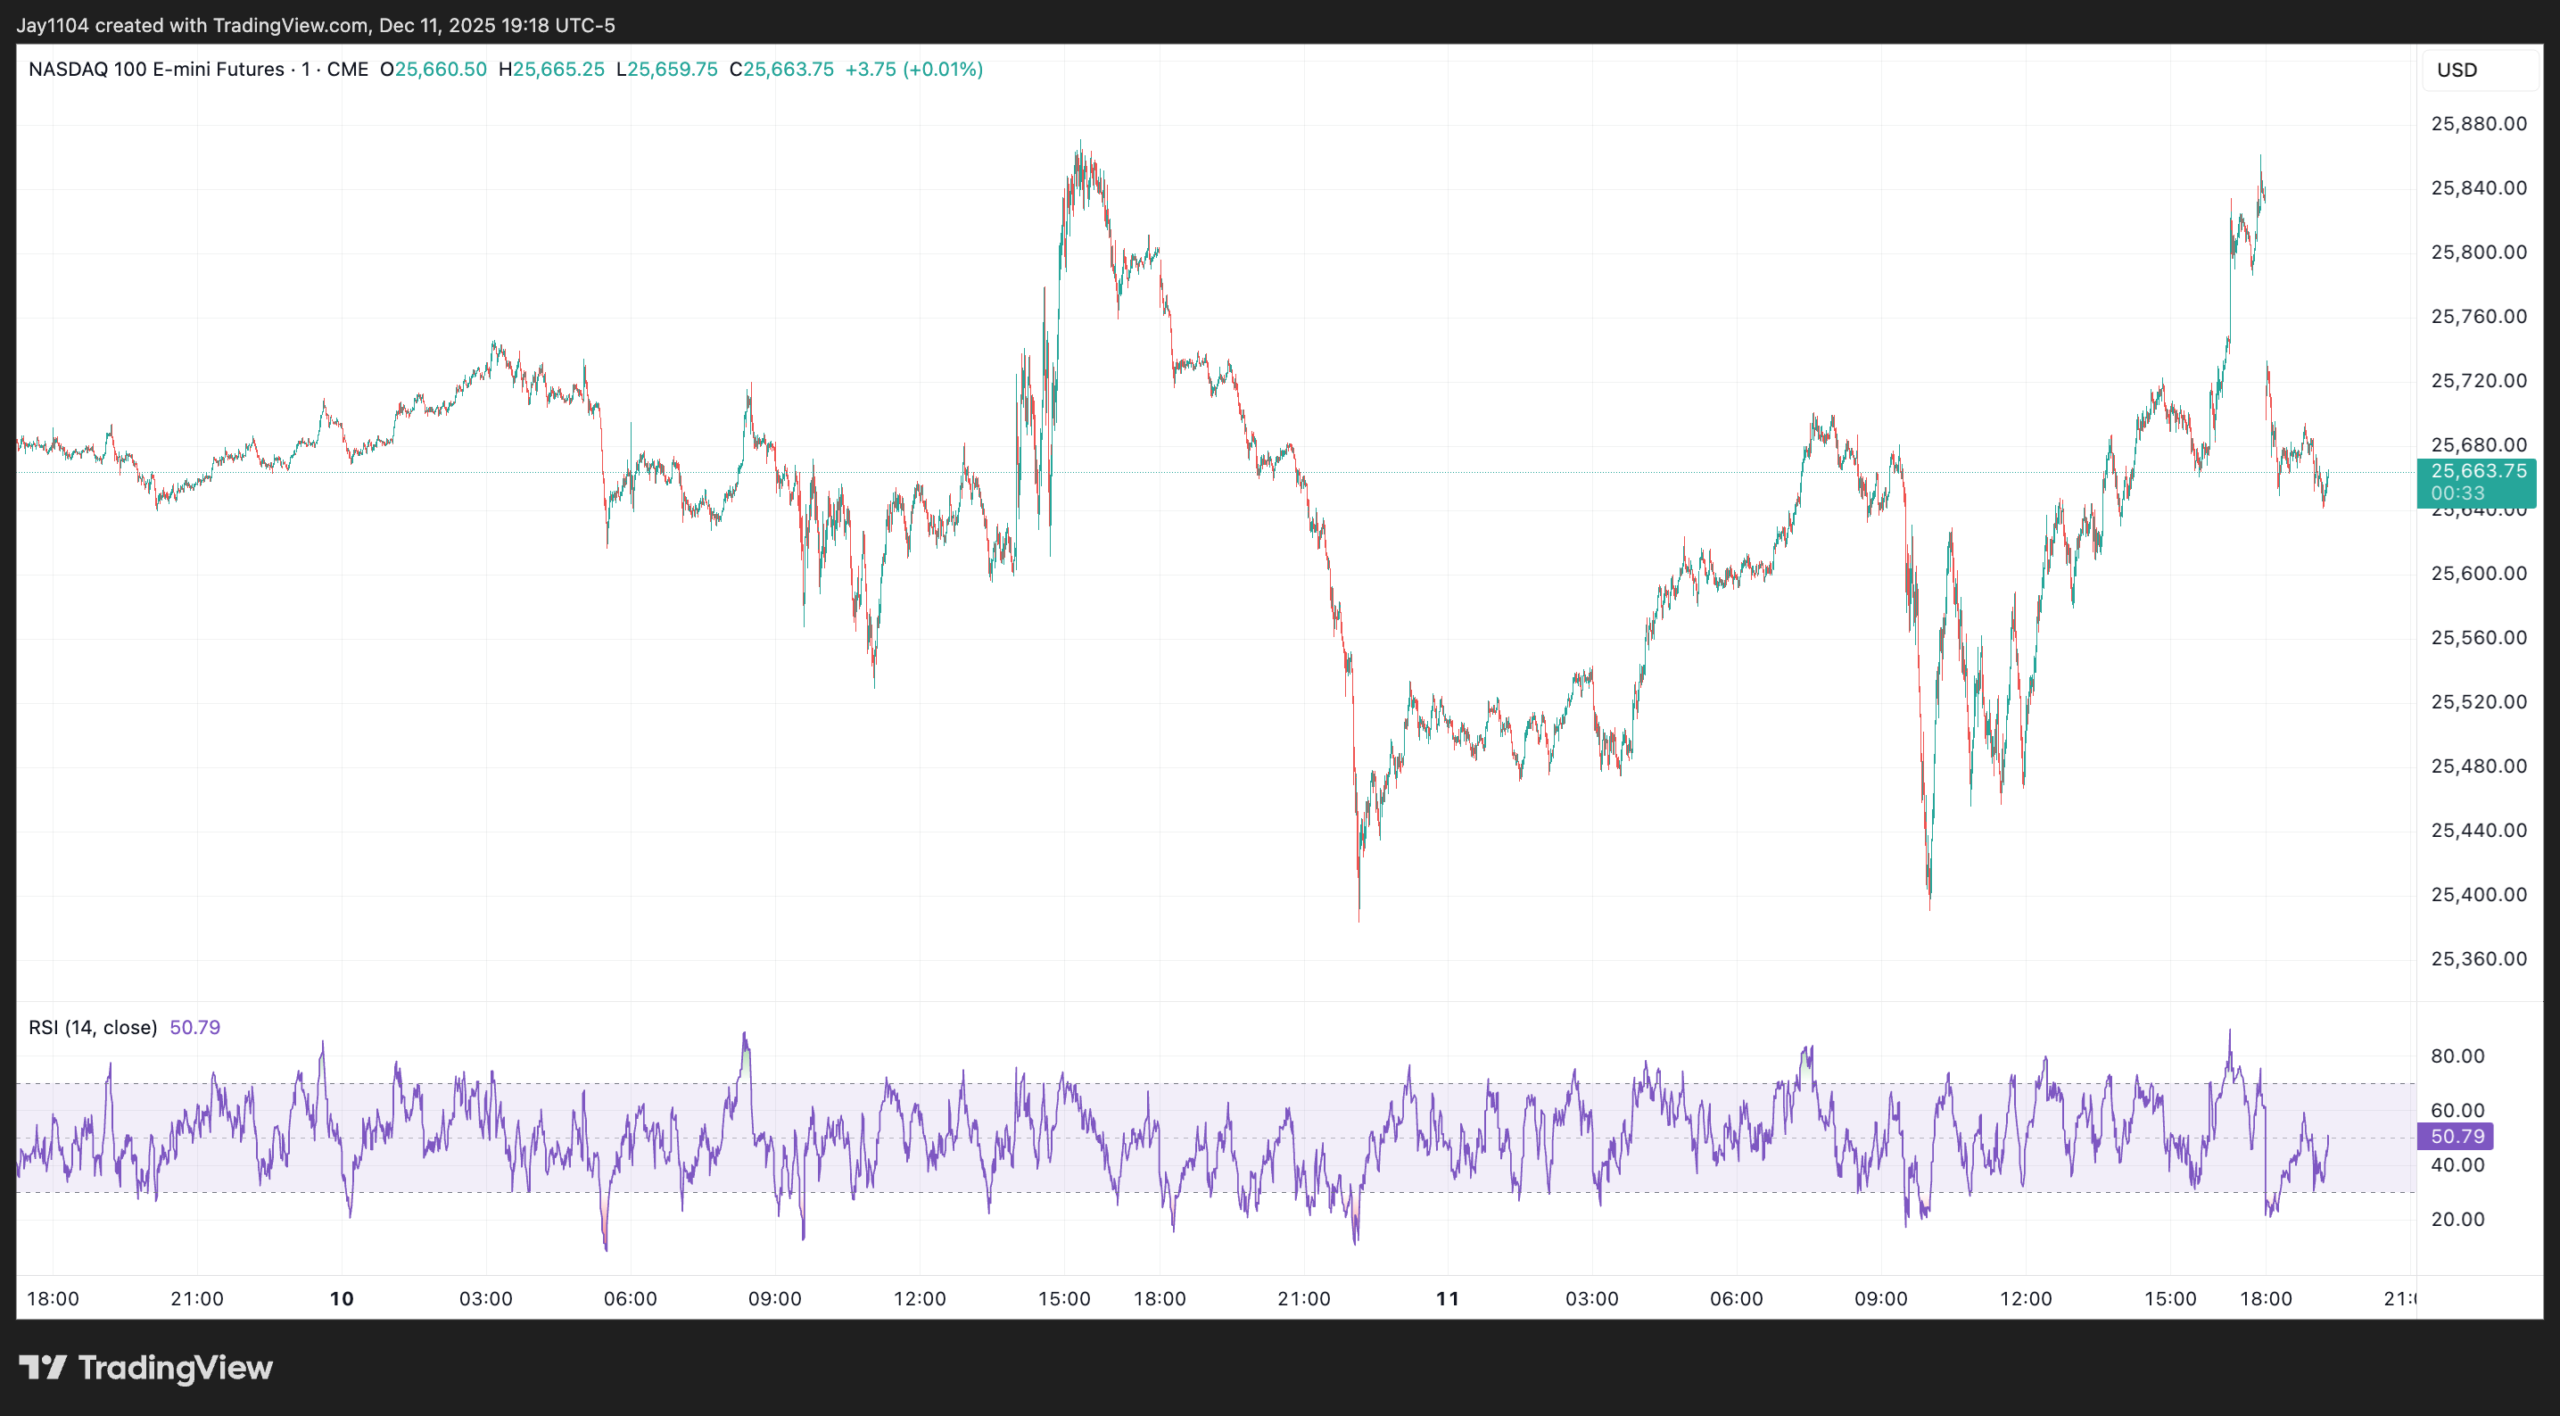Click the 80.00 level on RSI scale

click(x=2457, y=1056)
